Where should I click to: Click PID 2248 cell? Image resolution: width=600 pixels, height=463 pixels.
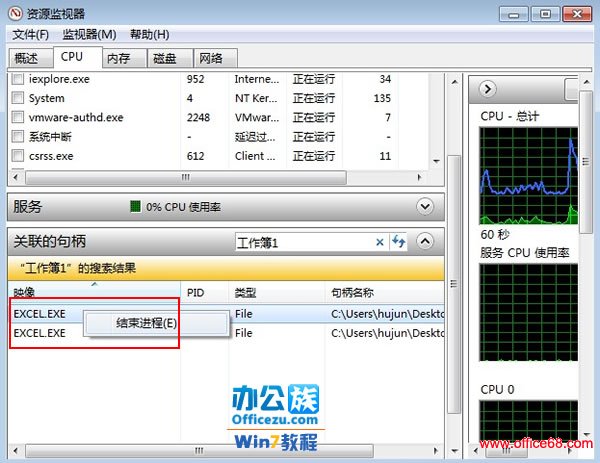tap(198, 117)
